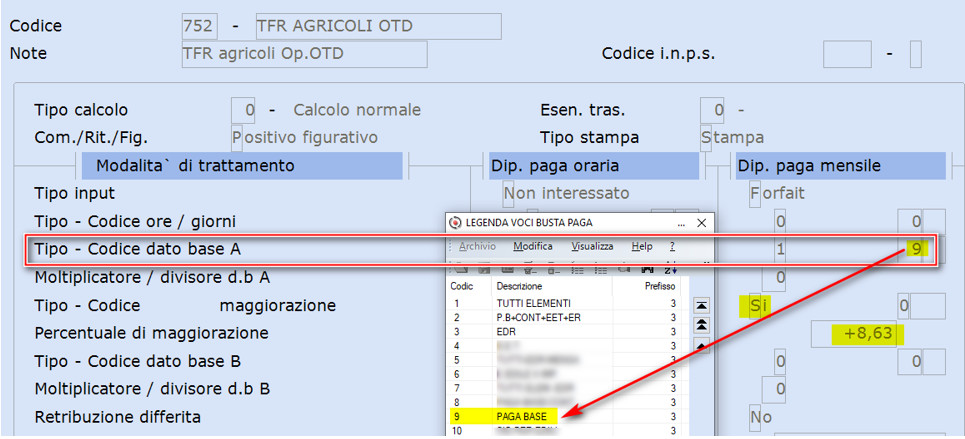Click the Tipo - Codice dato base B label
The height and width of the screenshot is (439, 965).
coord(137,361)
